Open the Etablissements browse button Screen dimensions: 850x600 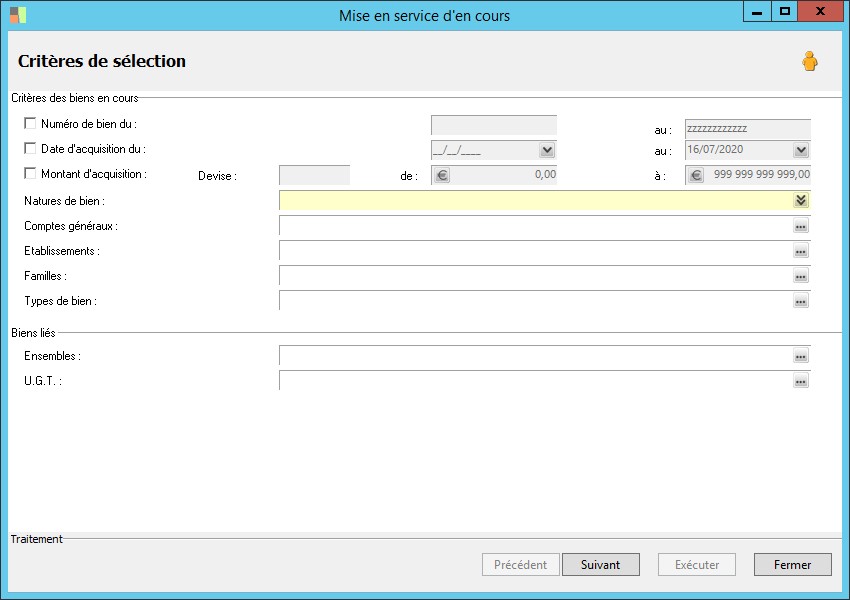[x=801, y=251]
